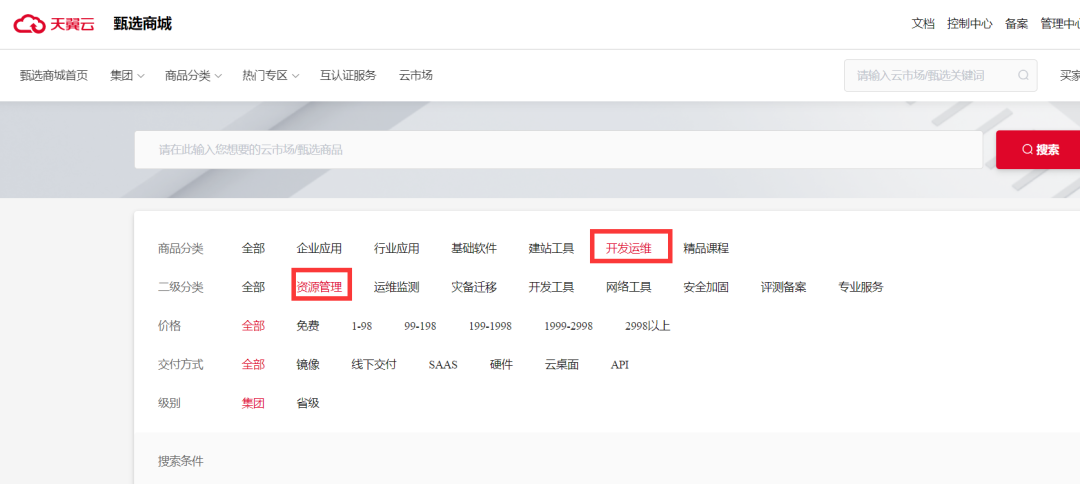Select the 专业服务 subcategory
The height and width of the screenshot is (484, 1080).
point(860,287)
